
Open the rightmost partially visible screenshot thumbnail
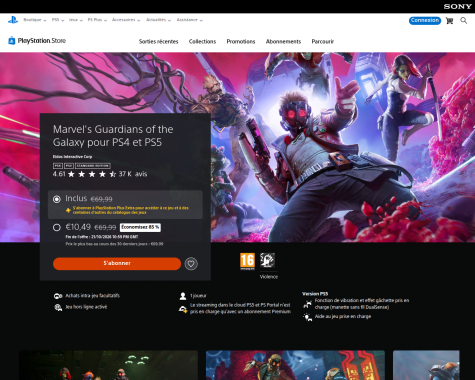[426, 365]
